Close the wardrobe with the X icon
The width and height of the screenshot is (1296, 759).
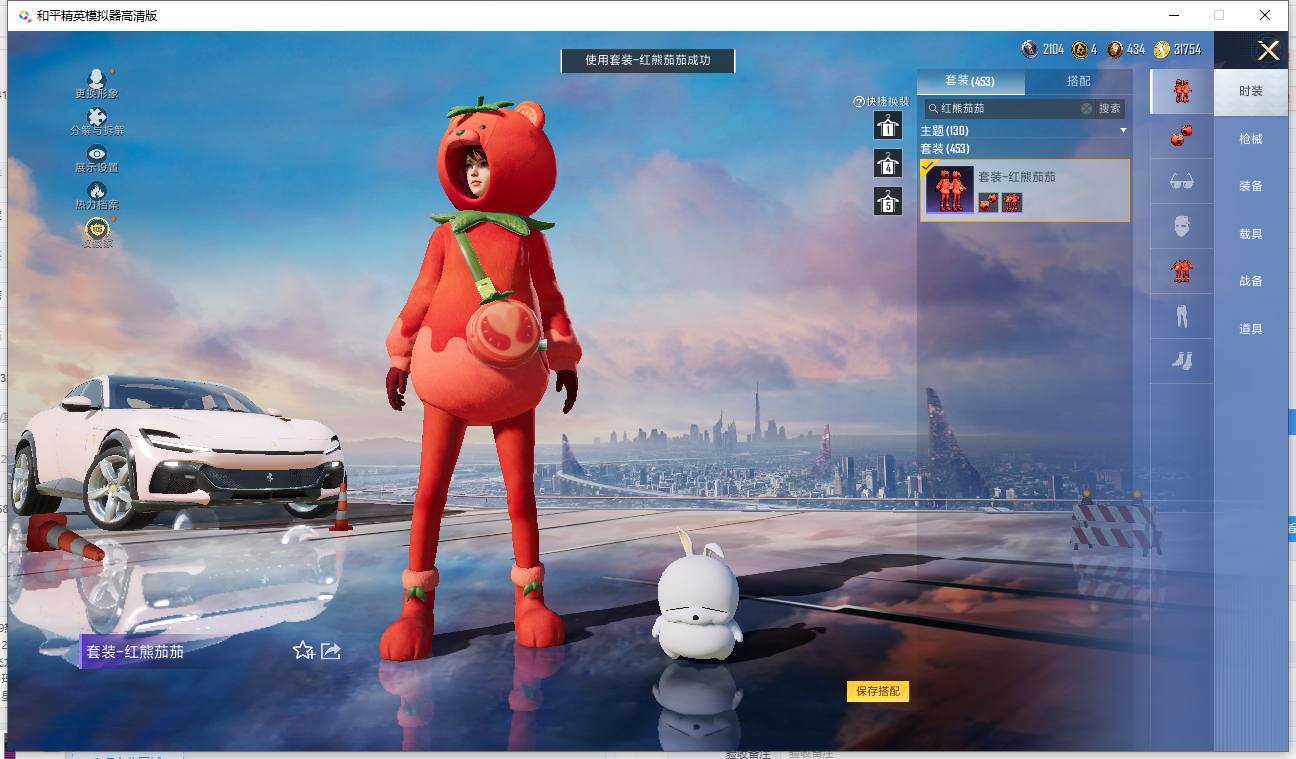point(1268,51)
